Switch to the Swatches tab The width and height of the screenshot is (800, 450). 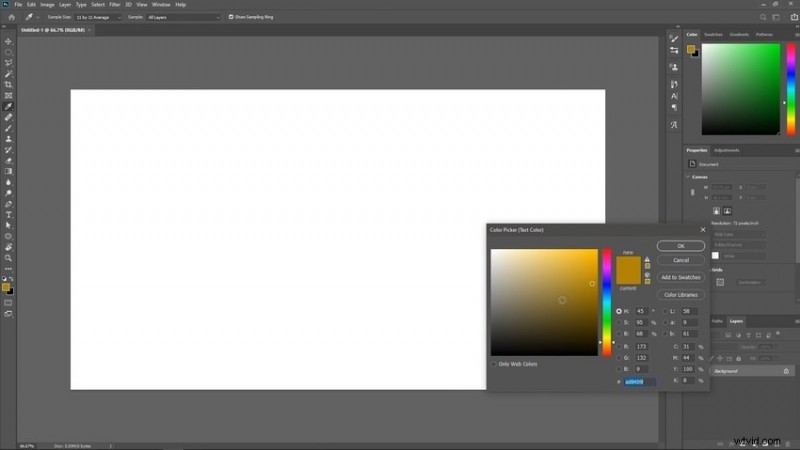pos(713,34)
